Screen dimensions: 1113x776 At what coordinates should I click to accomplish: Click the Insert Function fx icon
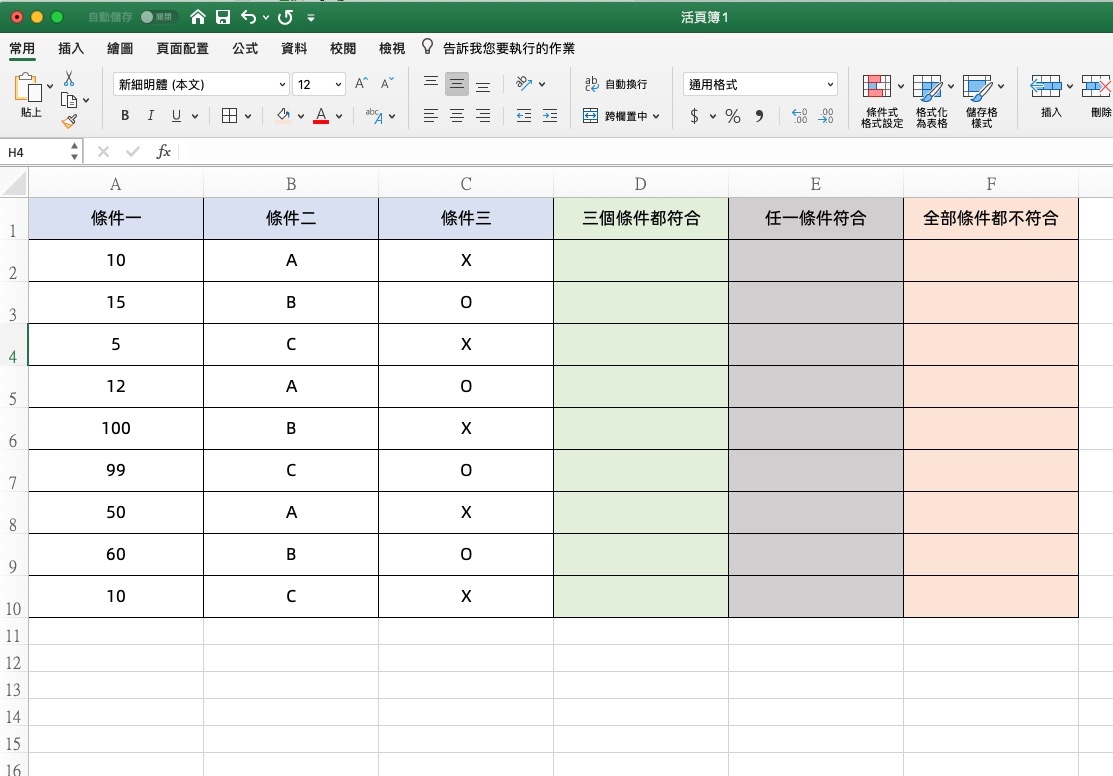point(163,152)
